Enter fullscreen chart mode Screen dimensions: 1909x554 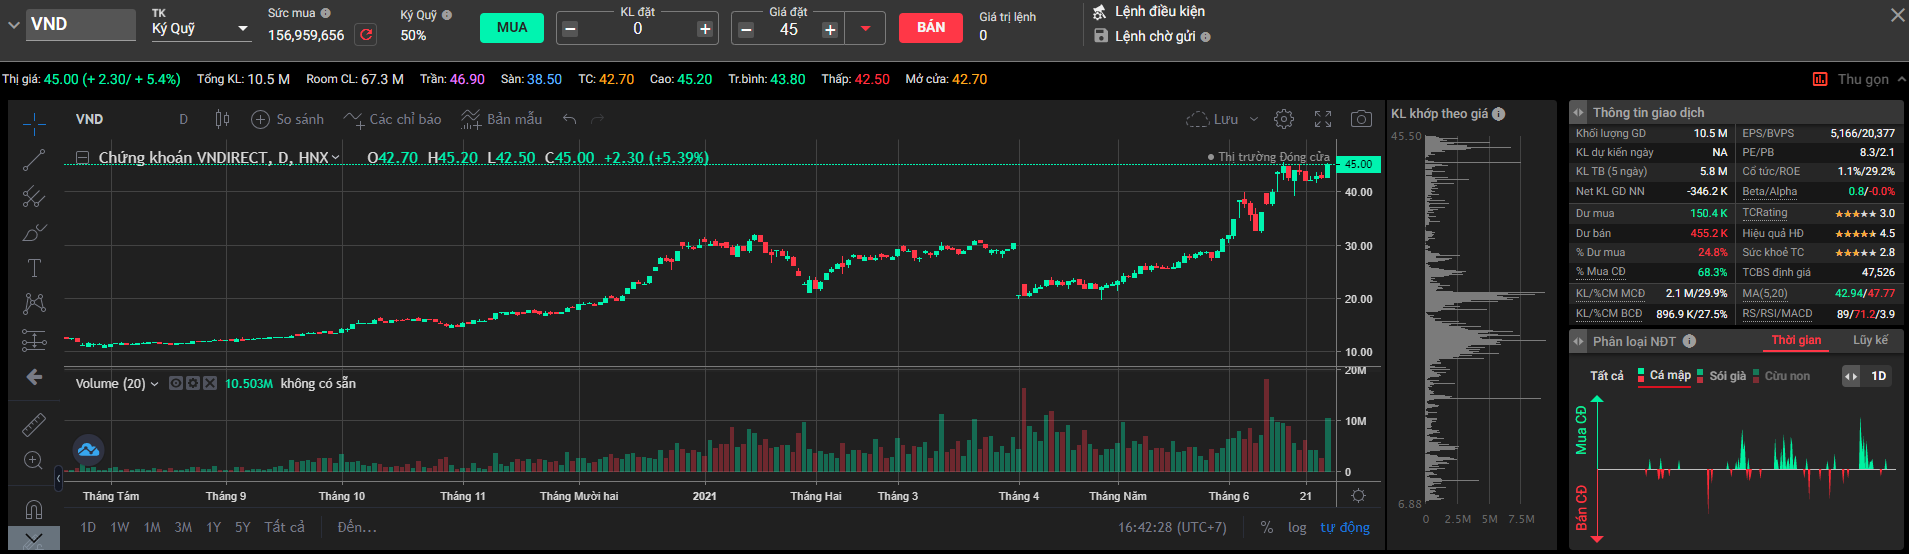(x=1323, y=119)
